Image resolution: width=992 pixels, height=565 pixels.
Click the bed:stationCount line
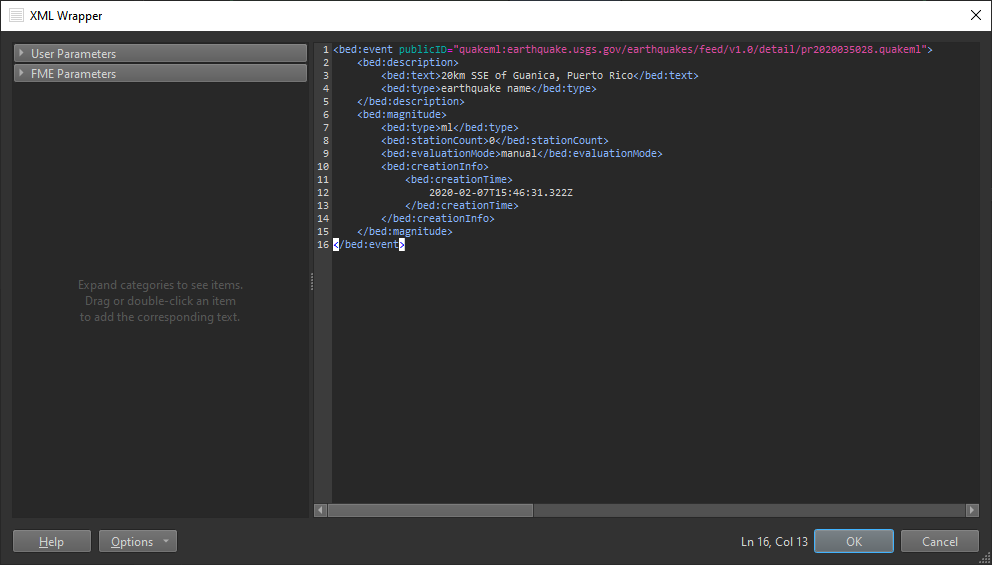point(495,140)
